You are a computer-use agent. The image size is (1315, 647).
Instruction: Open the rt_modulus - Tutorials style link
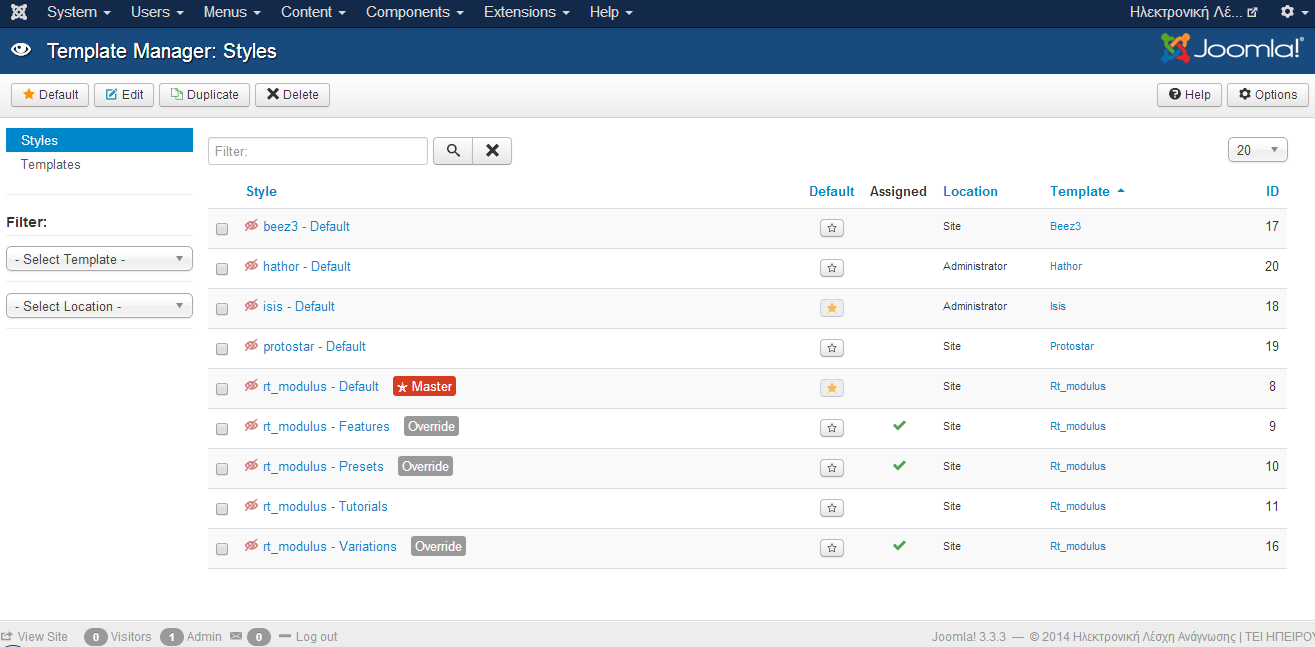pos(325,506)
